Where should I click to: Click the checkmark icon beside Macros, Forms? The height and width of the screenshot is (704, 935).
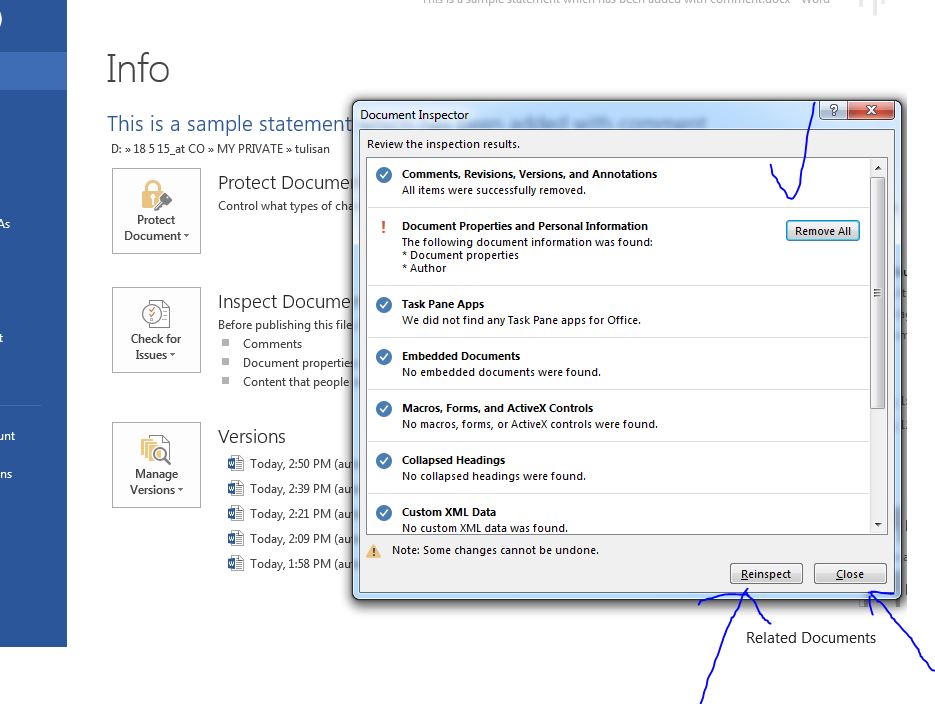(x=384, y=408)
